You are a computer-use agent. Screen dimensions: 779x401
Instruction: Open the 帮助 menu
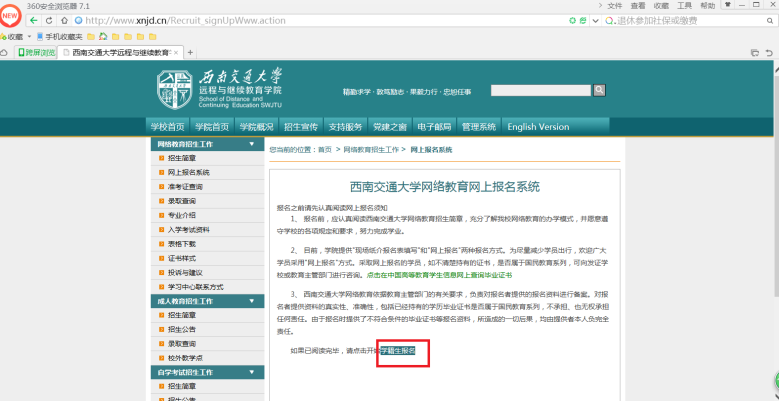[708, 5]
